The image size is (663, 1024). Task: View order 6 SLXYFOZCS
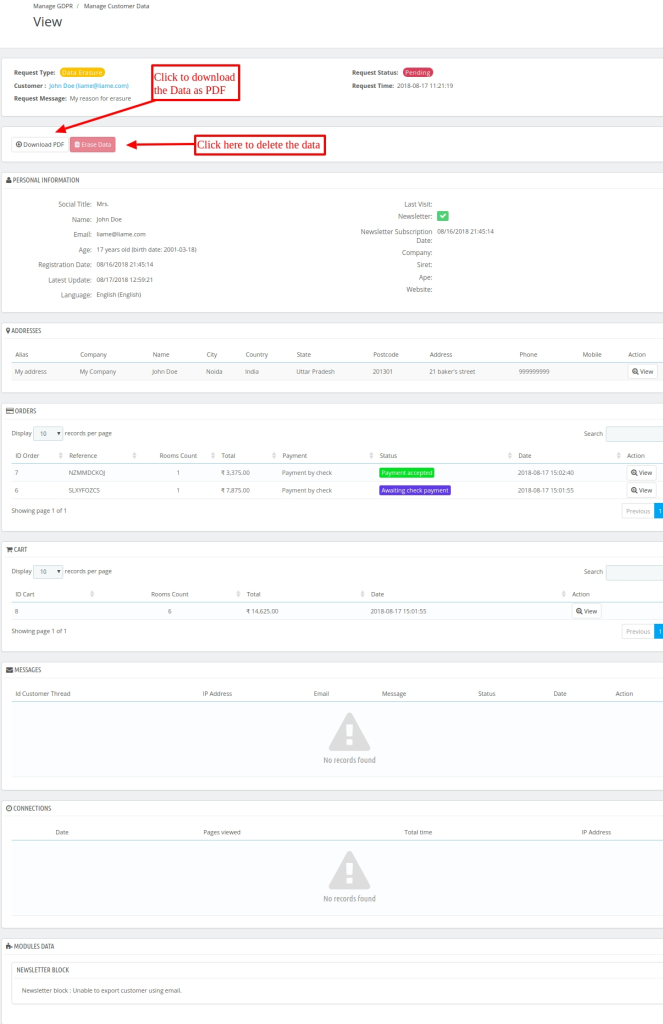pyautogui.click(x=642, y=490)
